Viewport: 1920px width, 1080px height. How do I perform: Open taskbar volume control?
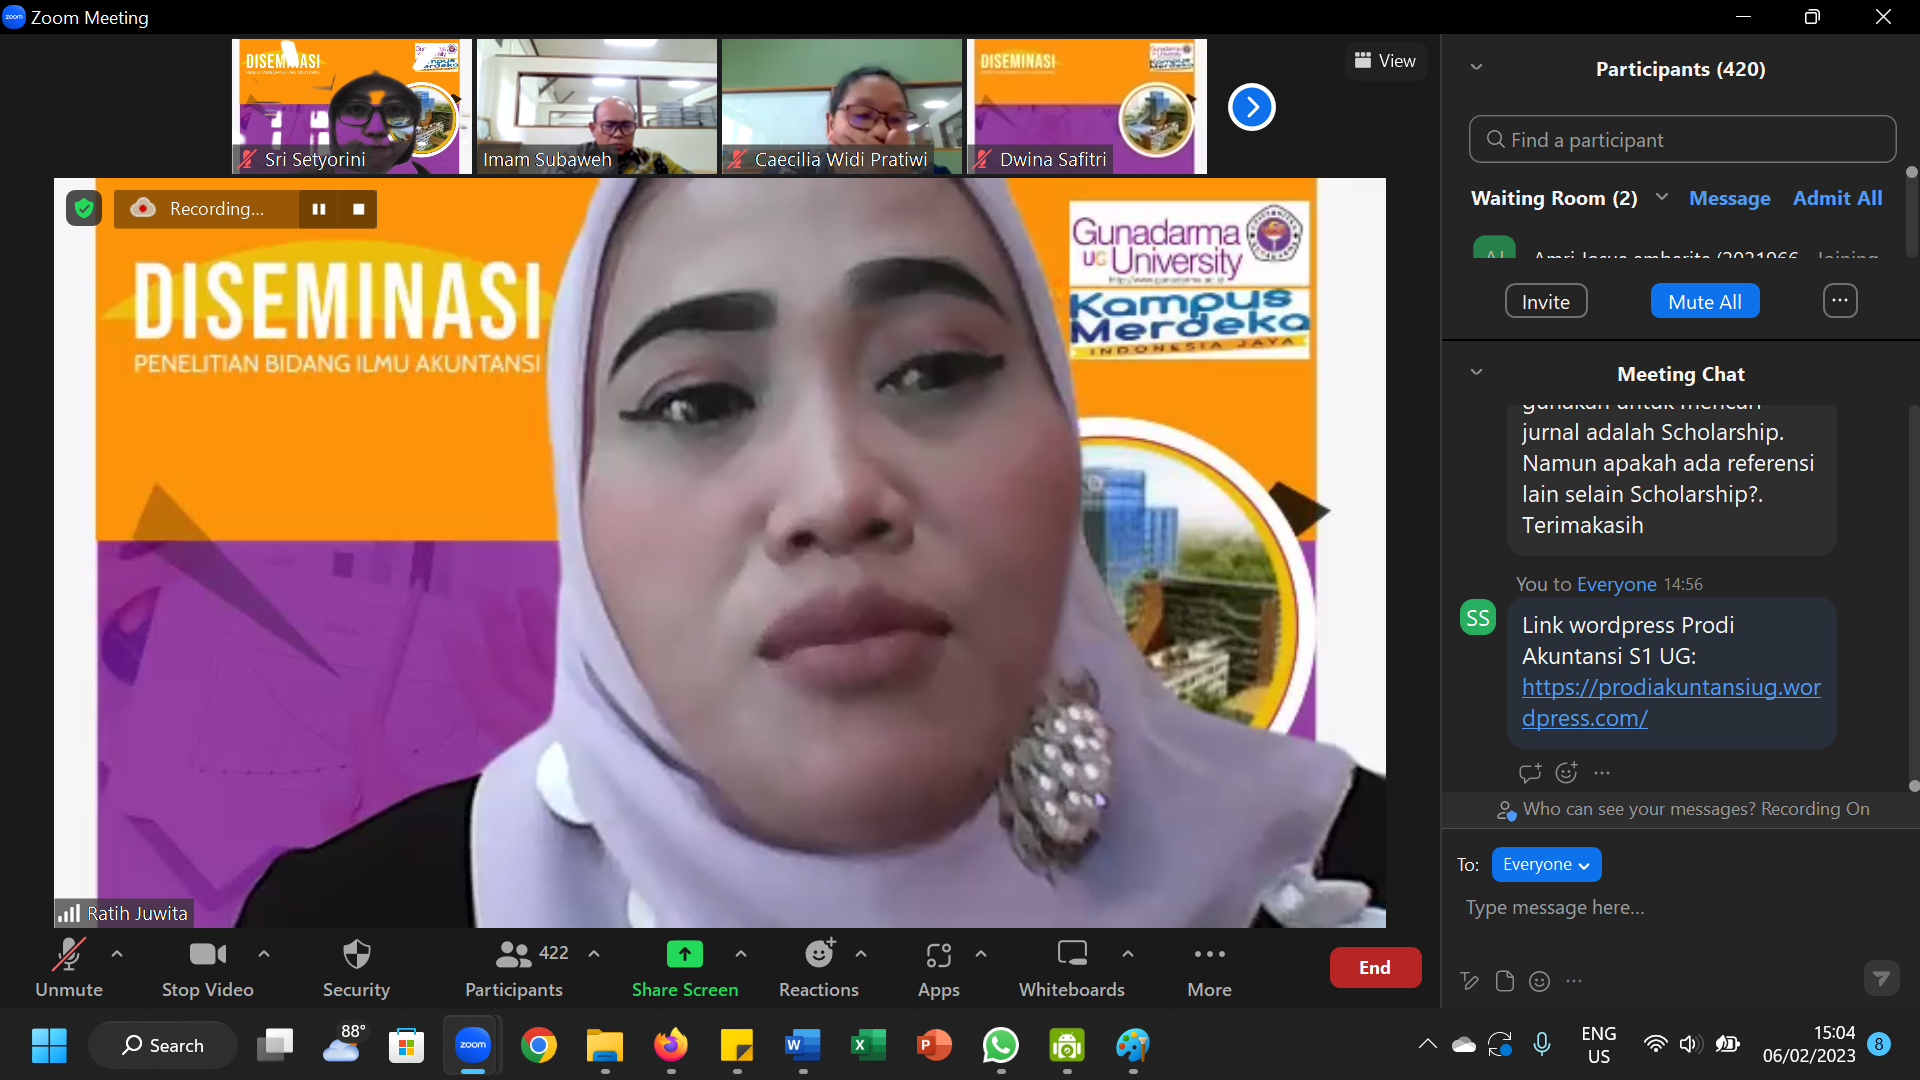pyautogui.click(x=1690, y=1044)
